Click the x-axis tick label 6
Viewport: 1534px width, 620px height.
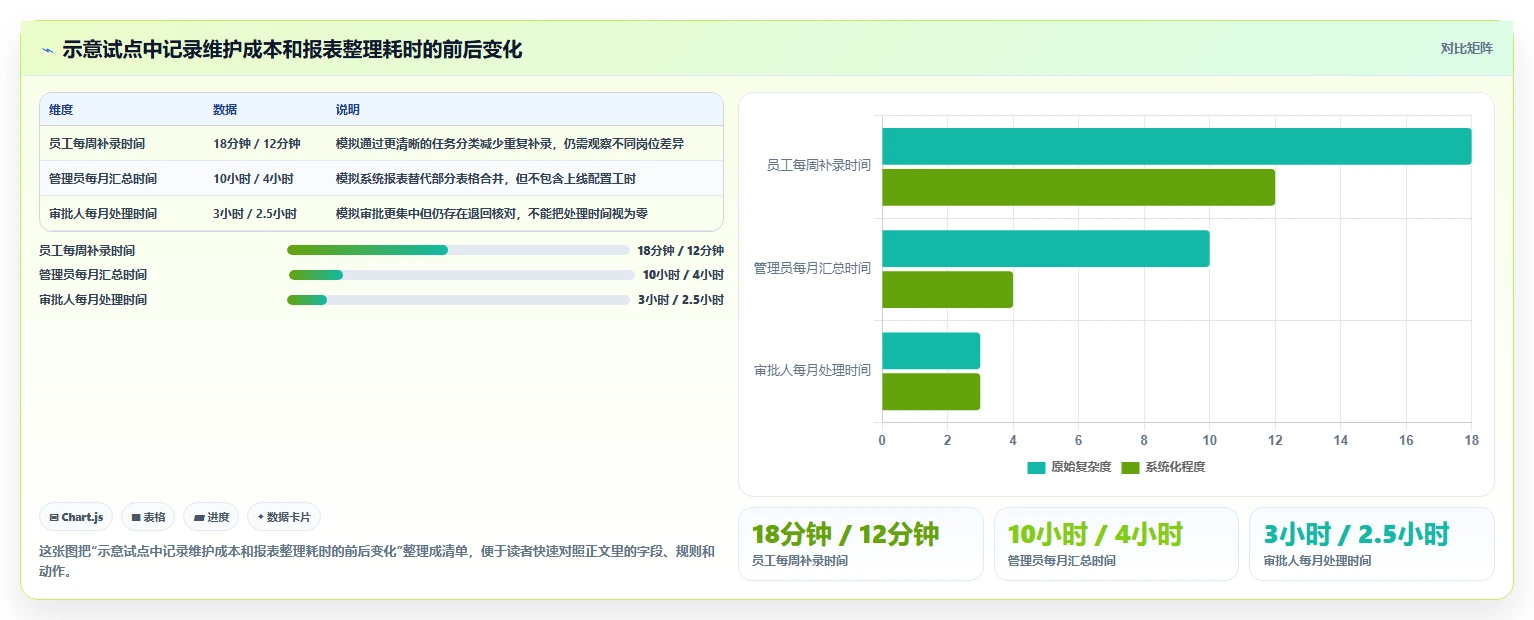[1078, 441]
